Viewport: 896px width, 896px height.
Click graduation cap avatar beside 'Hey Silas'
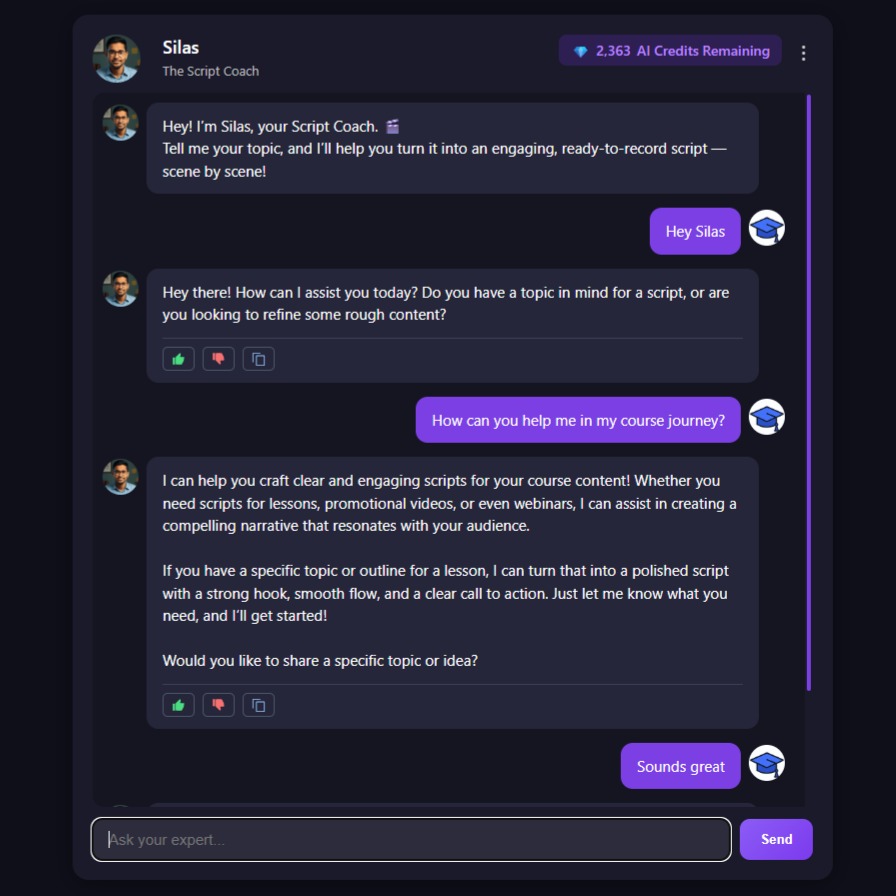coord(766,227)
